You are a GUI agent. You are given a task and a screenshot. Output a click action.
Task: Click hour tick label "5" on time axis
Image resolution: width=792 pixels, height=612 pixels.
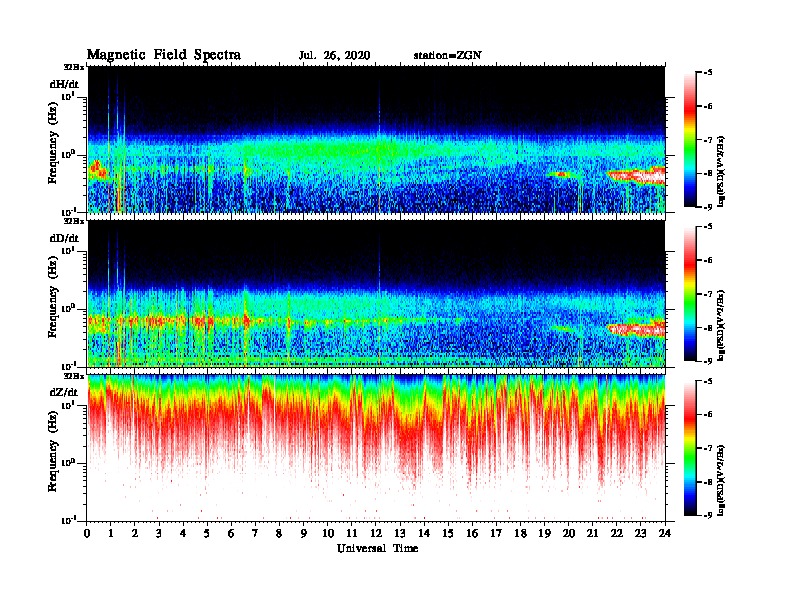click(x=207, y=534)
